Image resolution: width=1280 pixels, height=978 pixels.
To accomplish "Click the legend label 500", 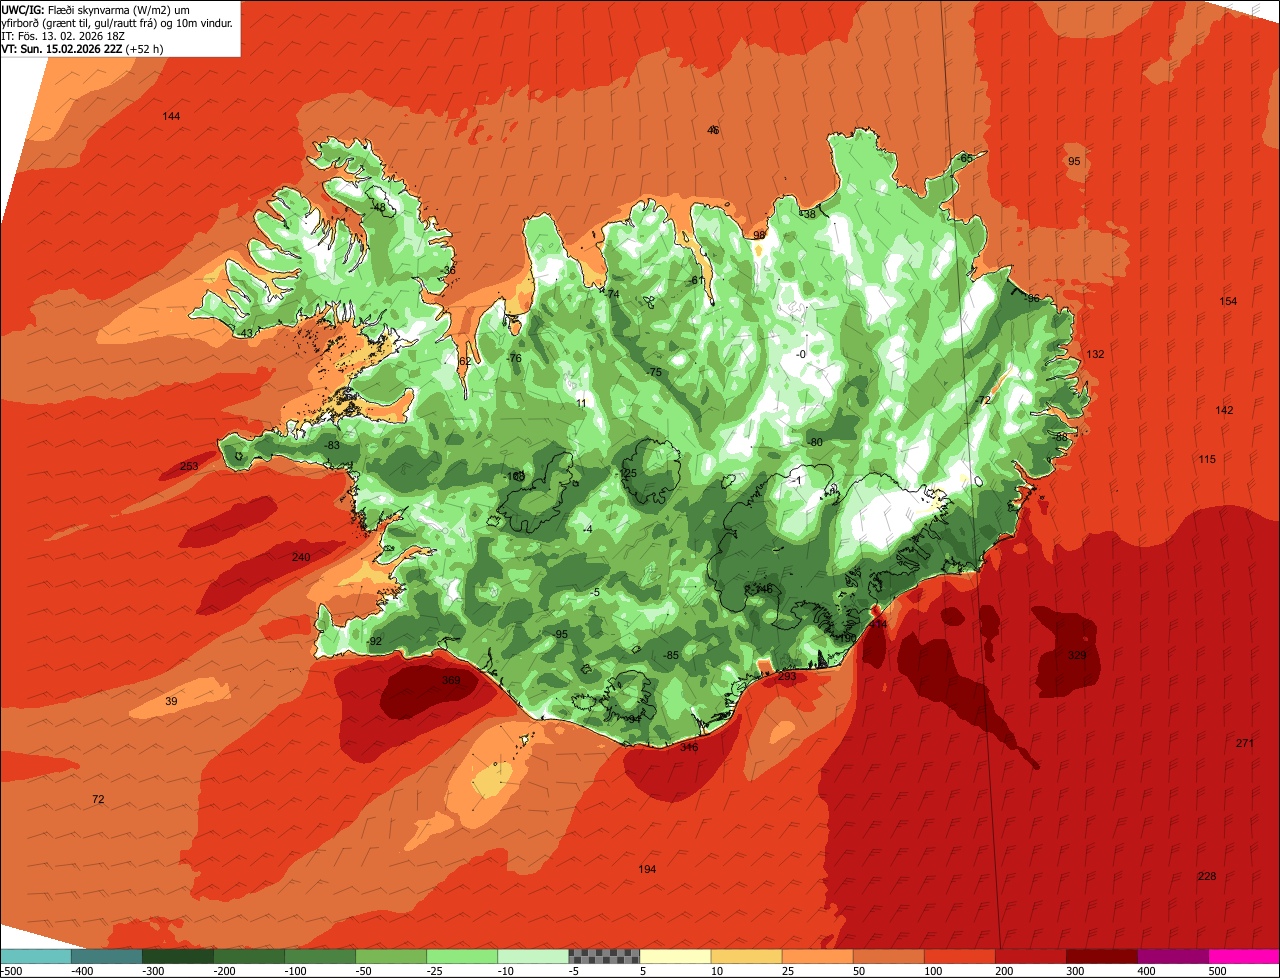I will click(x=1218, y=971).
